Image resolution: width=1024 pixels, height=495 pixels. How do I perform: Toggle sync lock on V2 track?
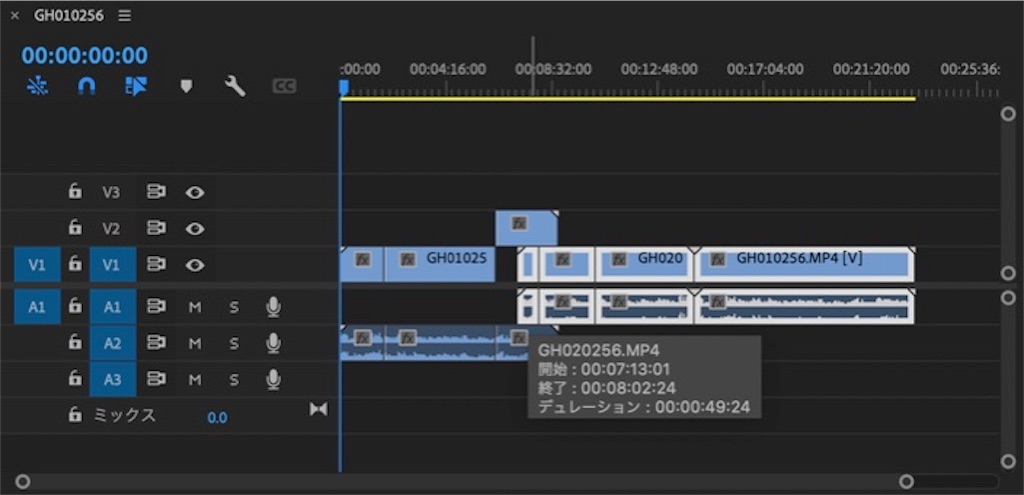(x=155, y=228)
